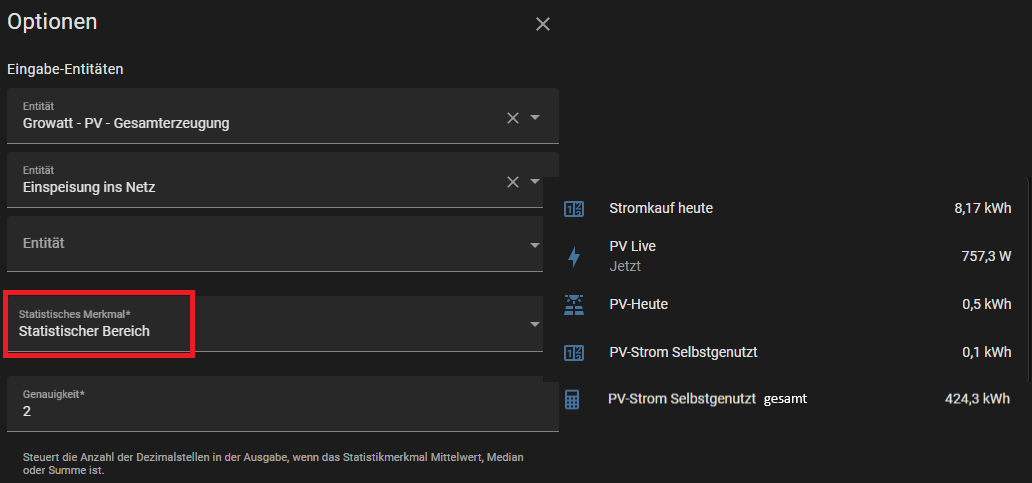Open the empty Entität dropdown arrow
The height and width of the screenshot is (483, 1032).
(535, 245)
